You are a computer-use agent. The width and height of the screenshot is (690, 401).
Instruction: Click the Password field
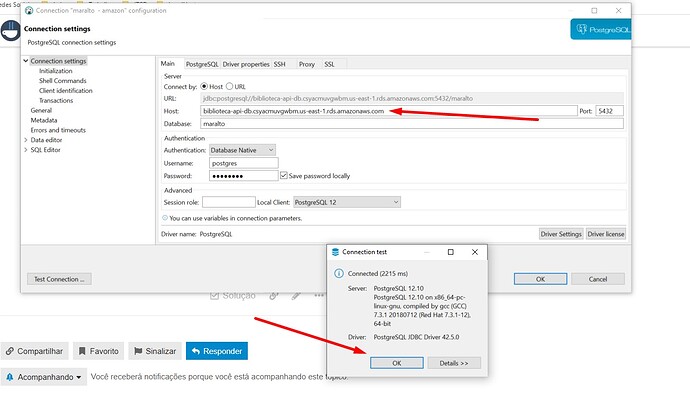244,176
